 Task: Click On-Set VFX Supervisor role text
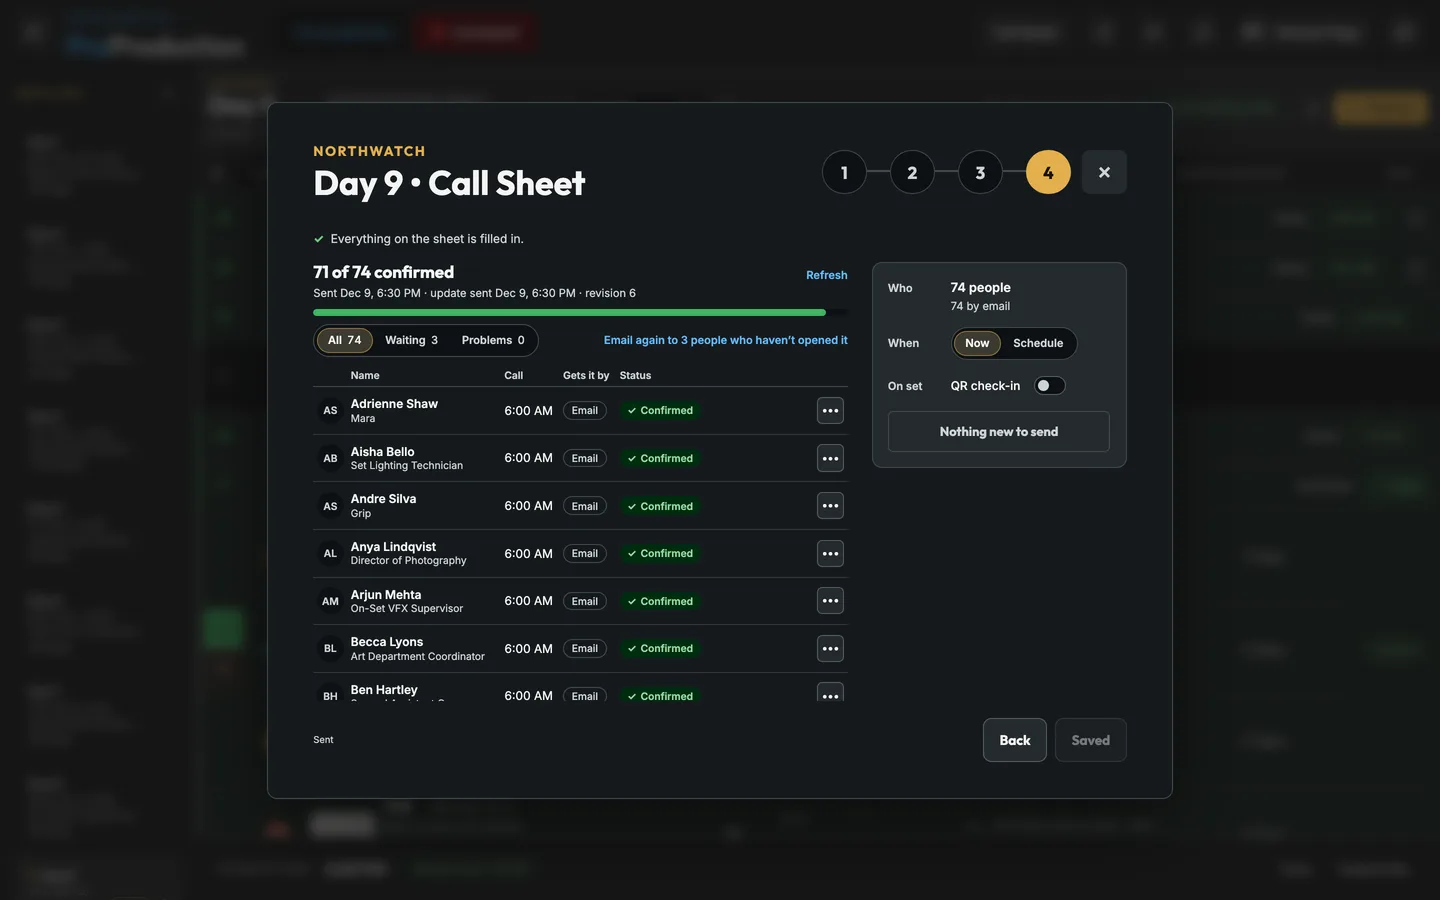[x=407, y=609]
